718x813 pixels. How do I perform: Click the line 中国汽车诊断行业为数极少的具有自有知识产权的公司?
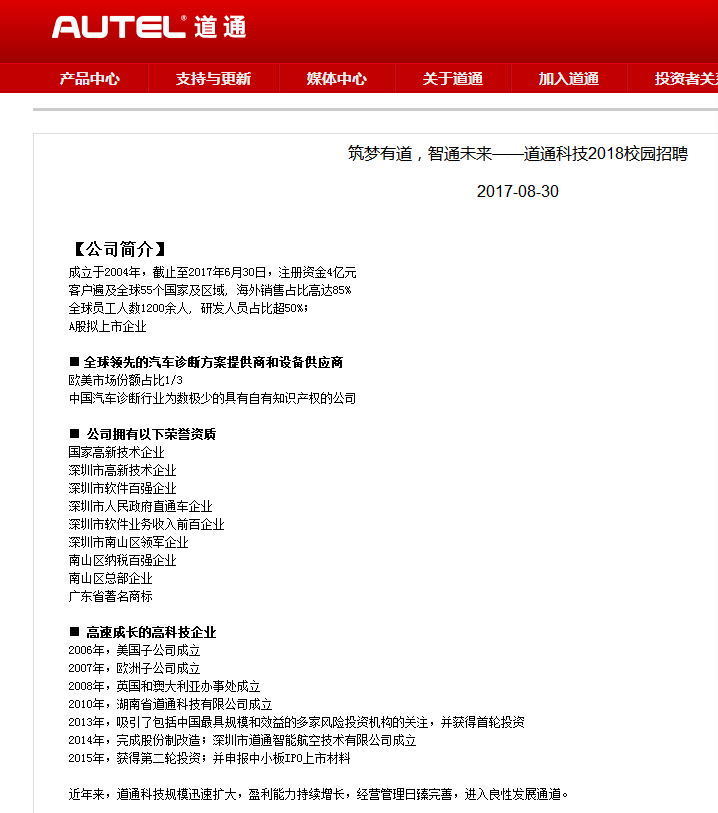pos(212,399)
